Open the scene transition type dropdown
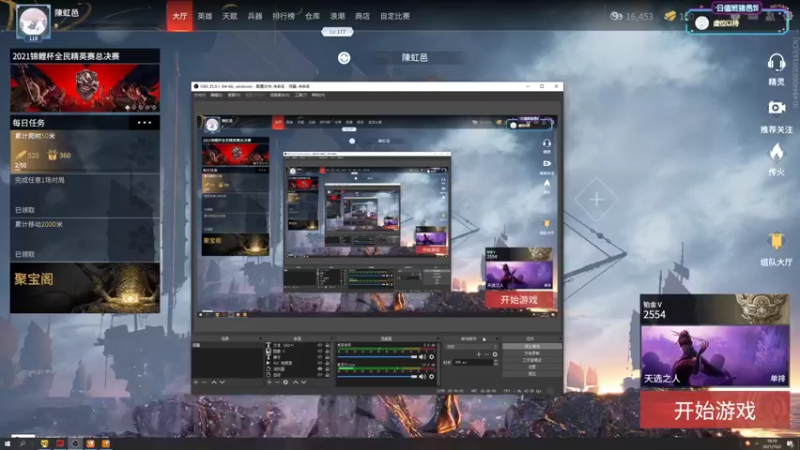The image size is (800, 450). [471, 347]
